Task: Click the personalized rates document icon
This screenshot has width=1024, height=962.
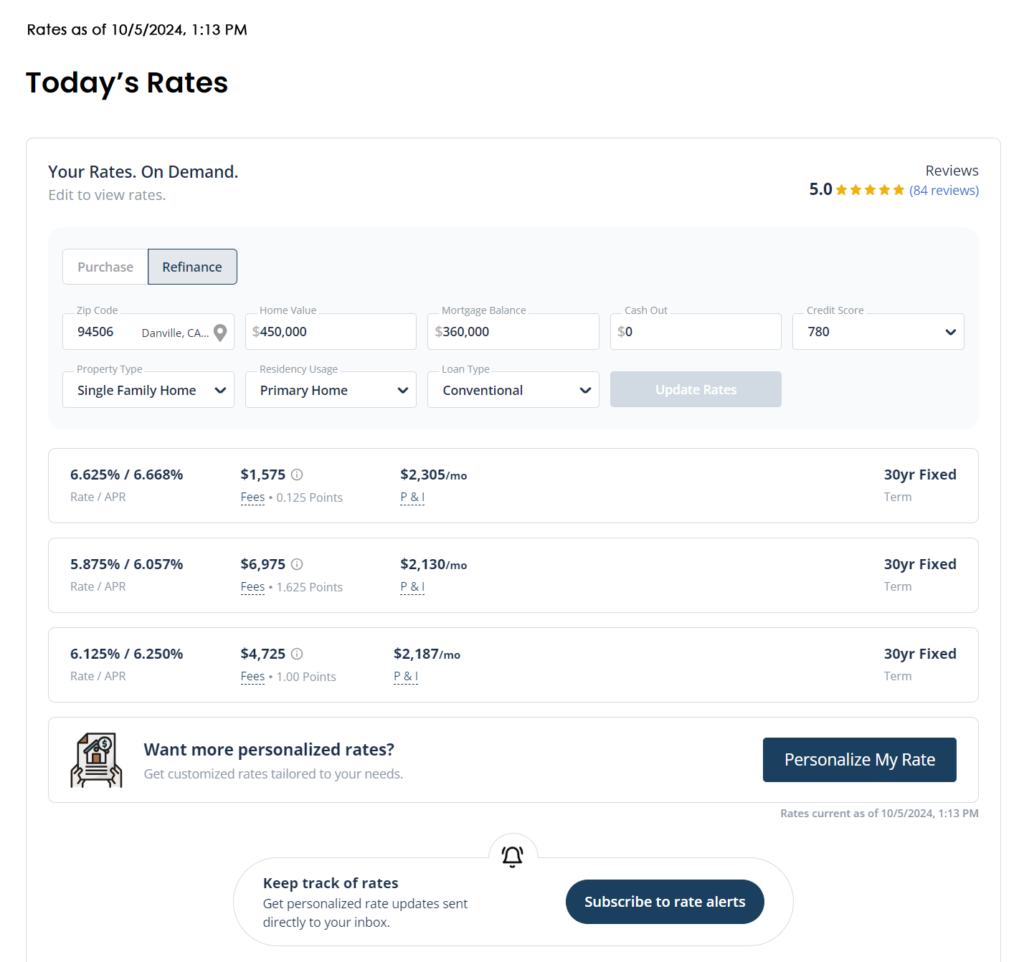Action: point(97,760)
